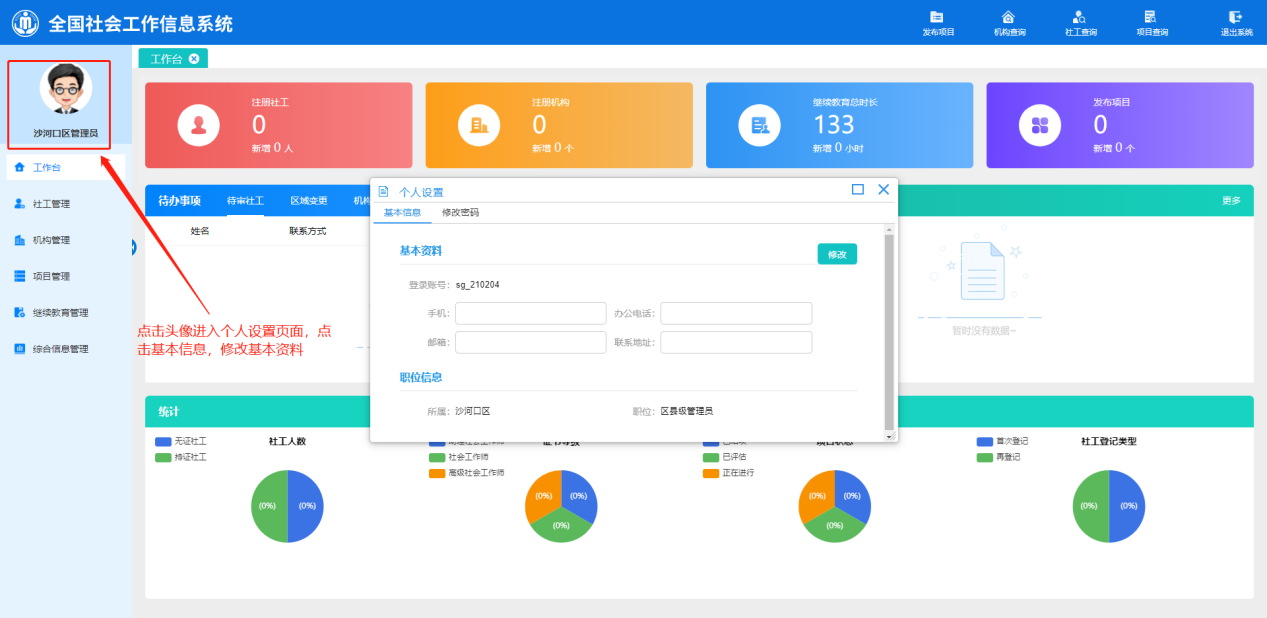Click the 社工登记类型 pie chart
The width and height of the screenshot is (1267, 618).
click(x=1109, y=506)
